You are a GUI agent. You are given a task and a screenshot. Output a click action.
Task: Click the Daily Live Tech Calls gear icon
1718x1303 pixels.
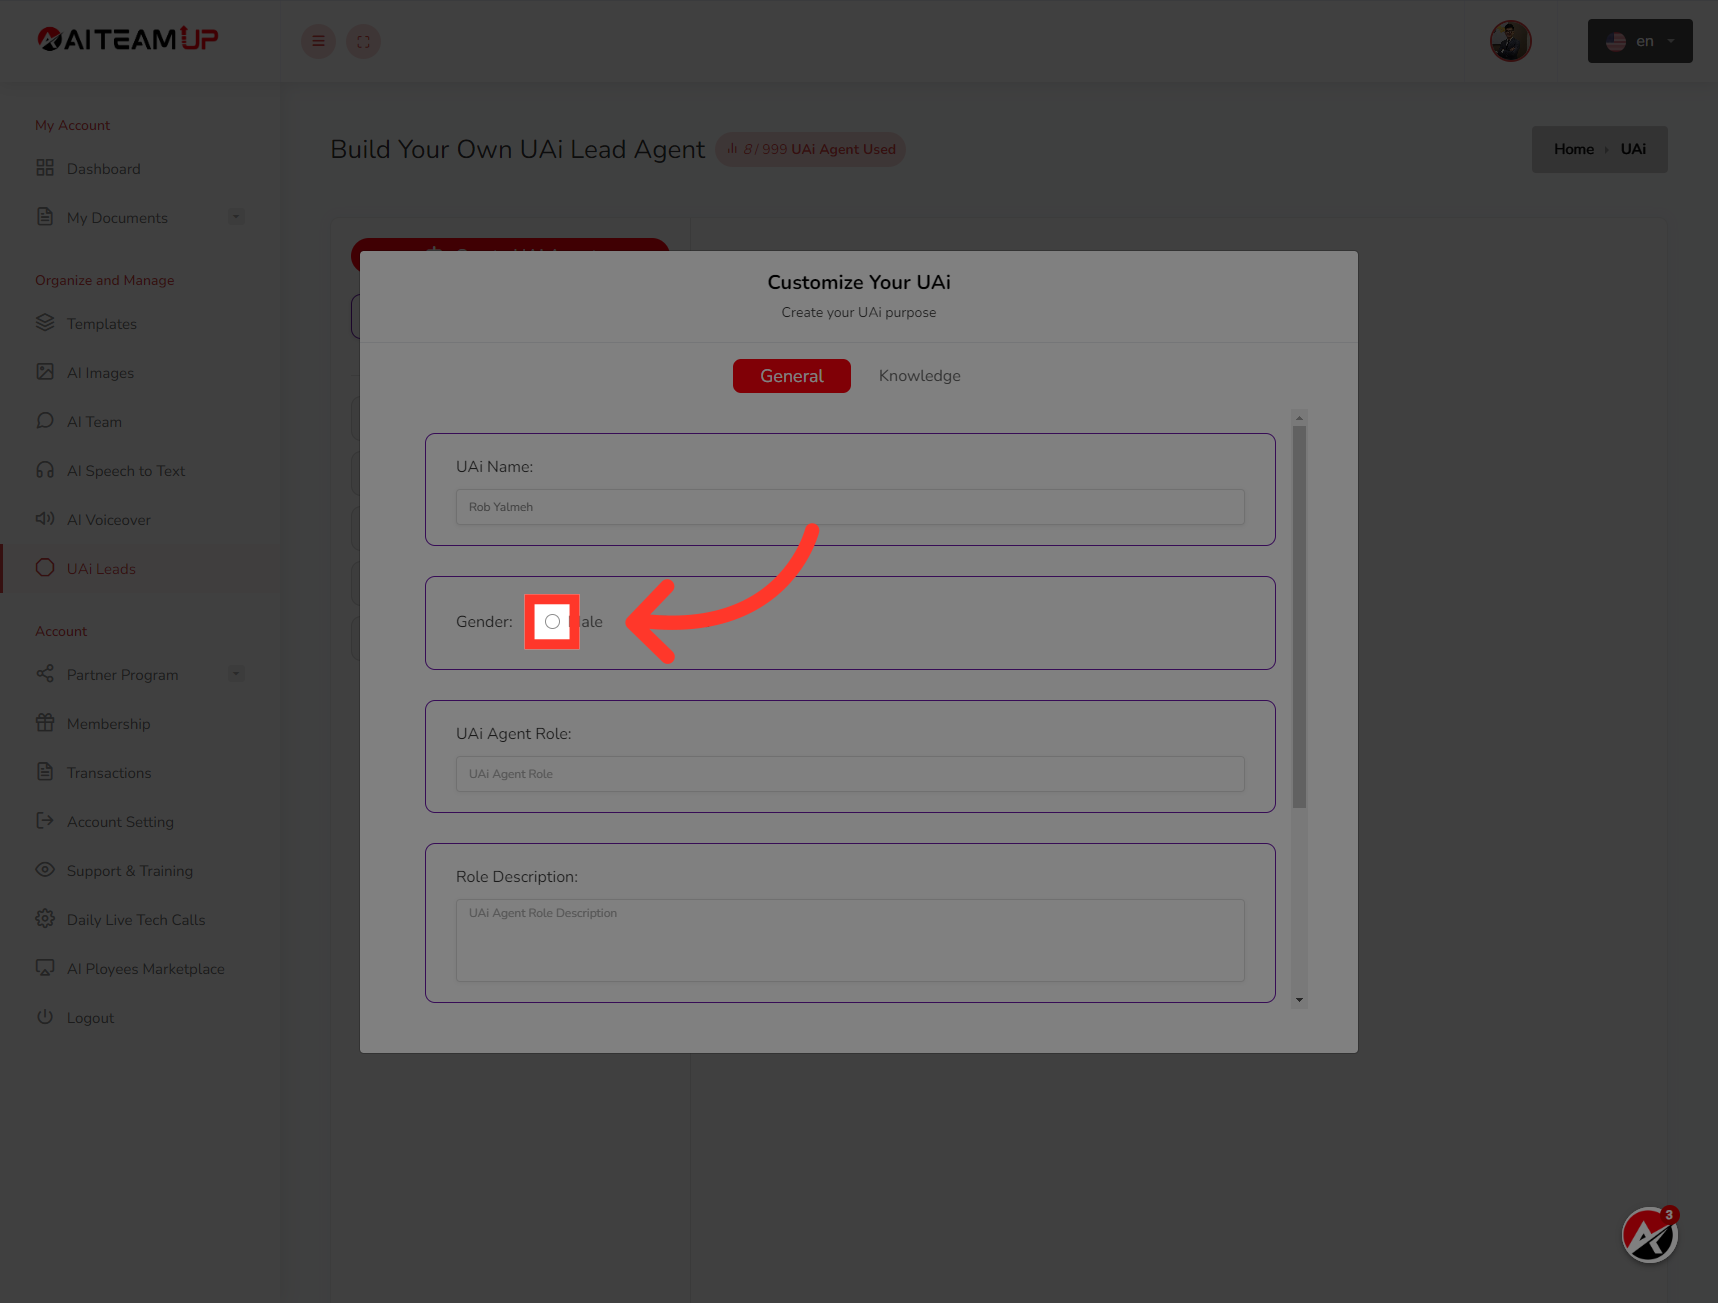[x=45, y=919]
